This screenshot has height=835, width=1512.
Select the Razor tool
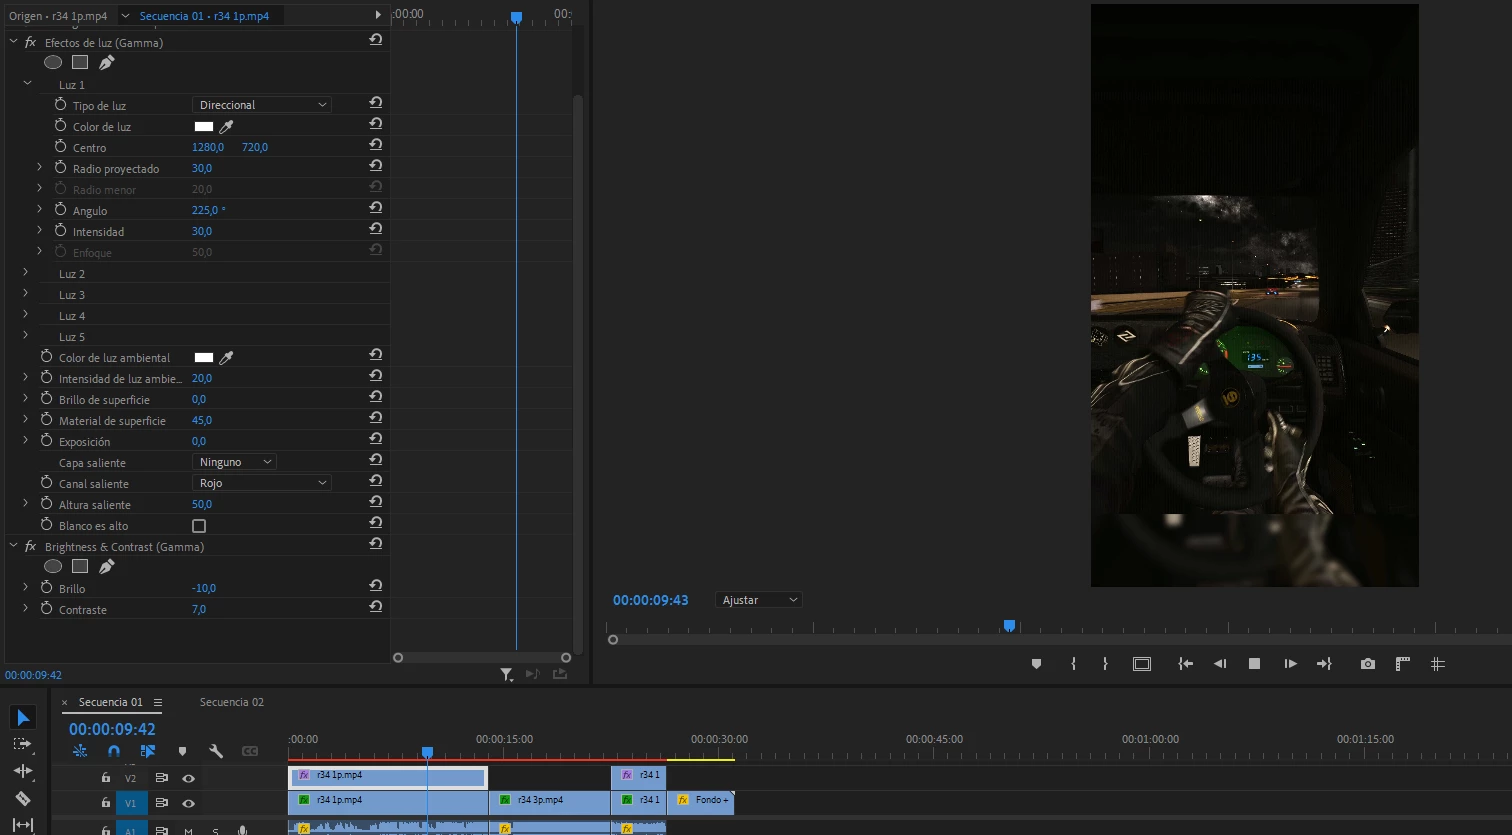pos(23,798)
